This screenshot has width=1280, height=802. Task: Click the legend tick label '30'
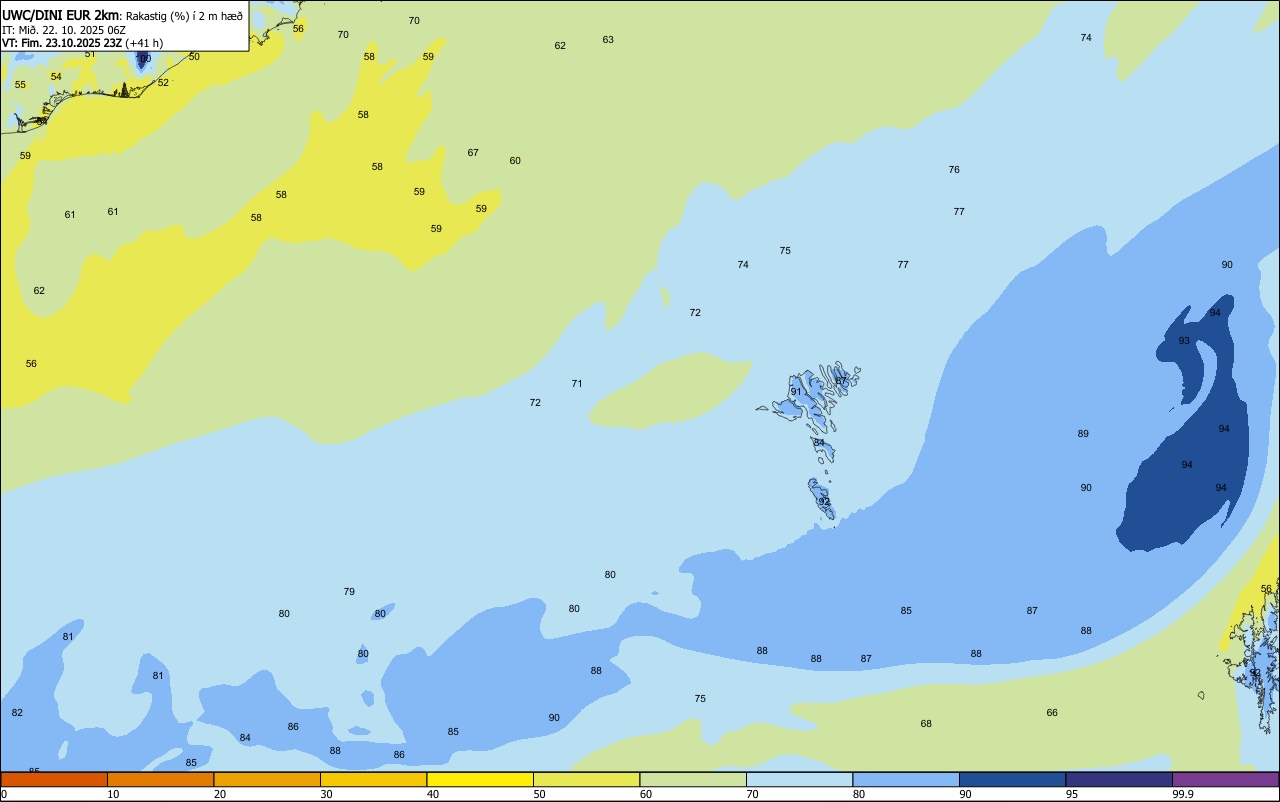coord(326,794)
